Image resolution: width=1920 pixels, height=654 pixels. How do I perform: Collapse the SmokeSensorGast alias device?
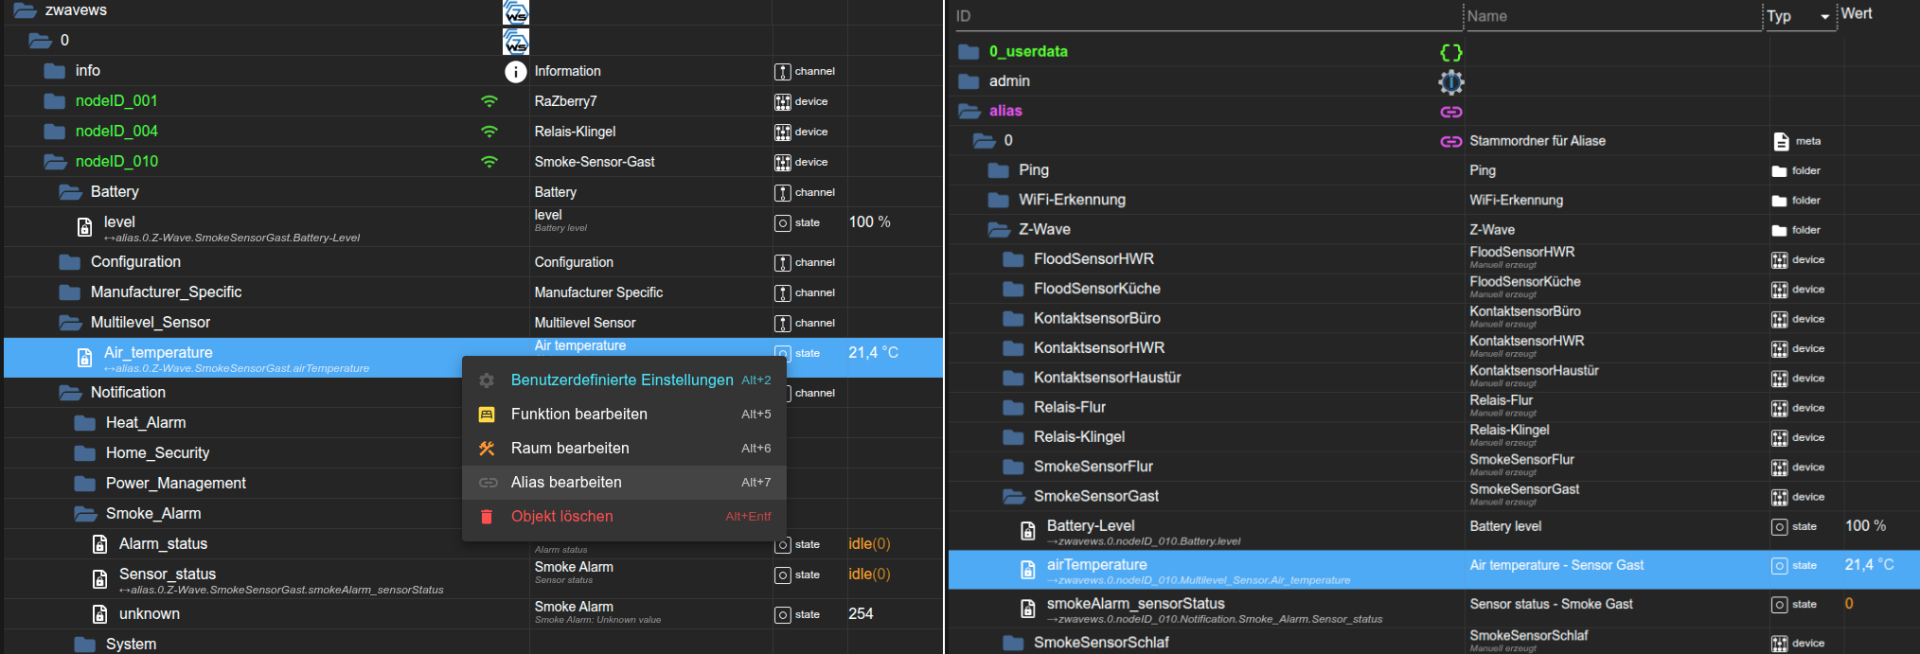click(x=1013, y=497)
